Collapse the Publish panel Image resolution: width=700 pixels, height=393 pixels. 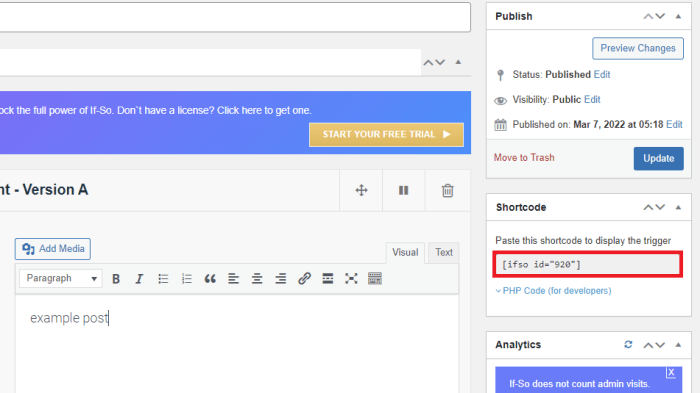pyautogui.click(x=678, y=17)
